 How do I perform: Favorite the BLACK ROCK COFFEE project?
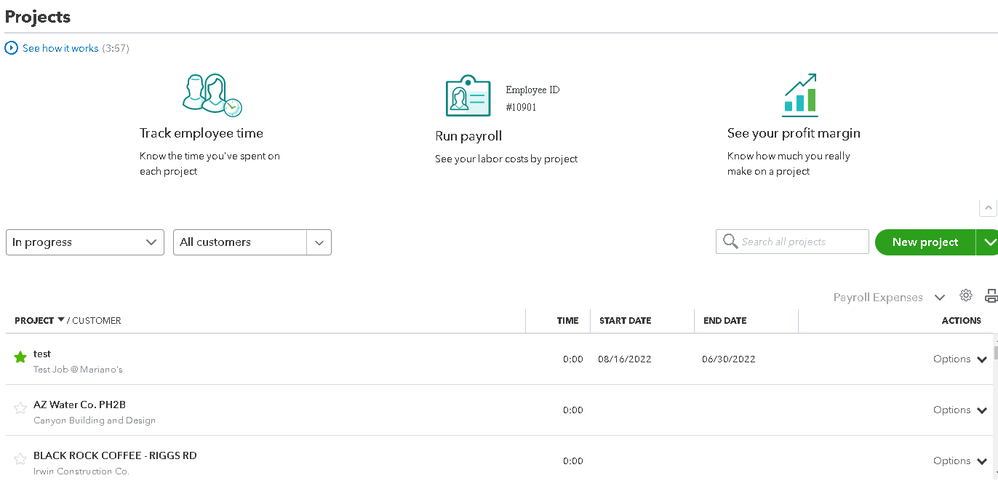(x=20, y=459)
